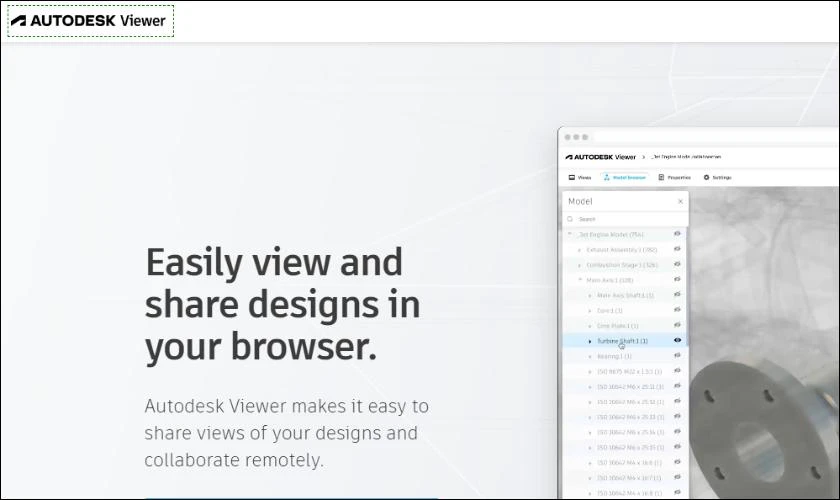Toggle visibility eye for Main Axis:1
Image resolution: width=840 pixels, height=500 pixels.
click(x=677, y=280)
